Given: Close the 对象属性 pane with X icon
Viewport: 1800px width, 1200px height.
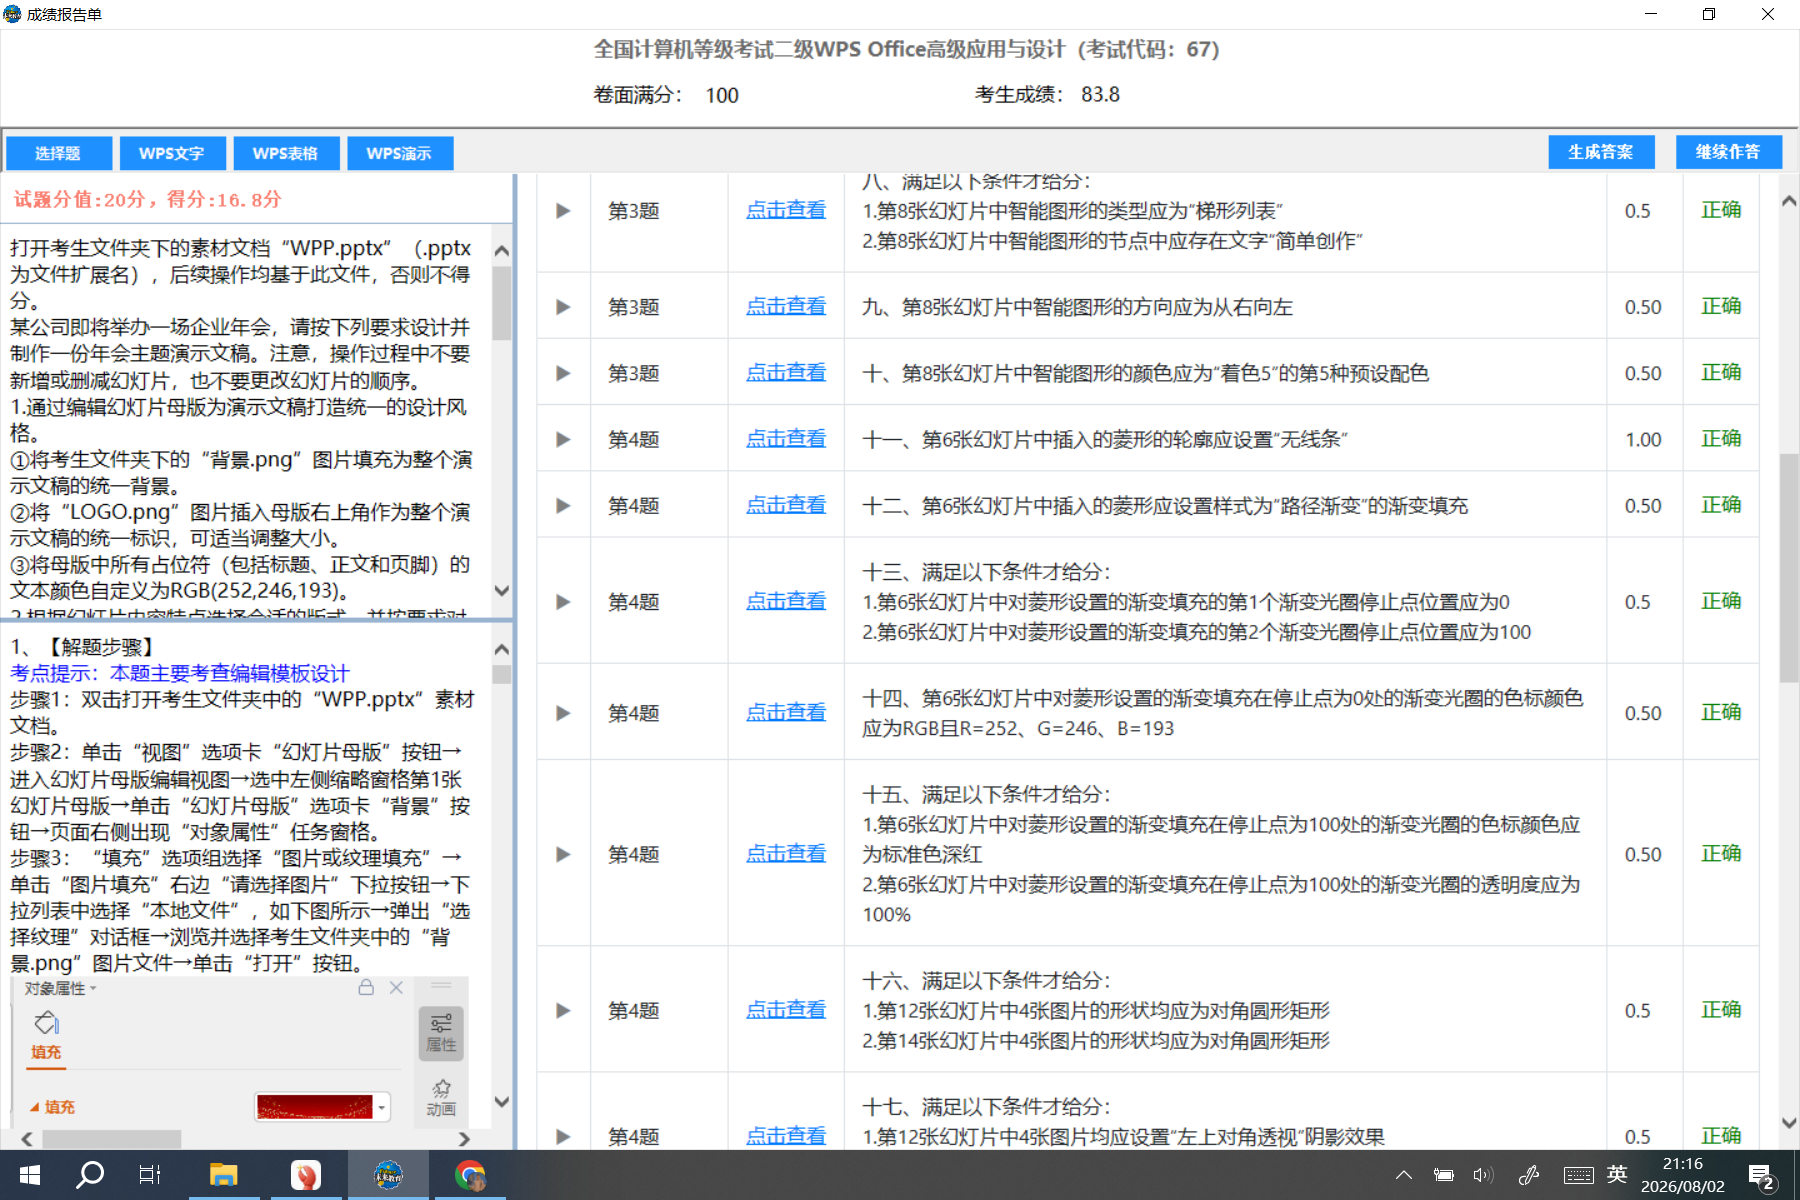Looking at the screenshot, I should pos(396,988).
